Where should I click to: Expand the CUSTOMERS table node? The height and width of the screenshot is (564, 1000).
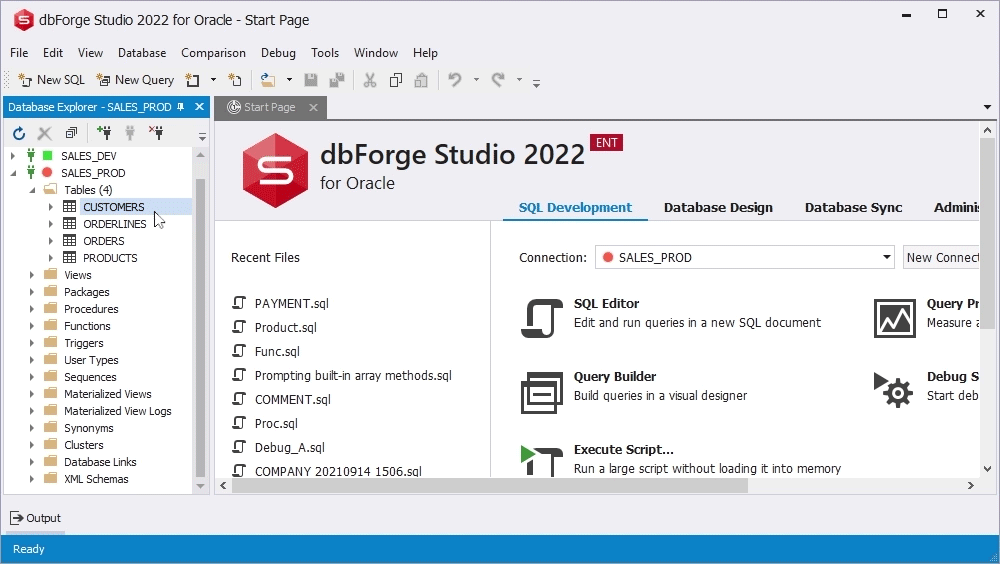50,207
